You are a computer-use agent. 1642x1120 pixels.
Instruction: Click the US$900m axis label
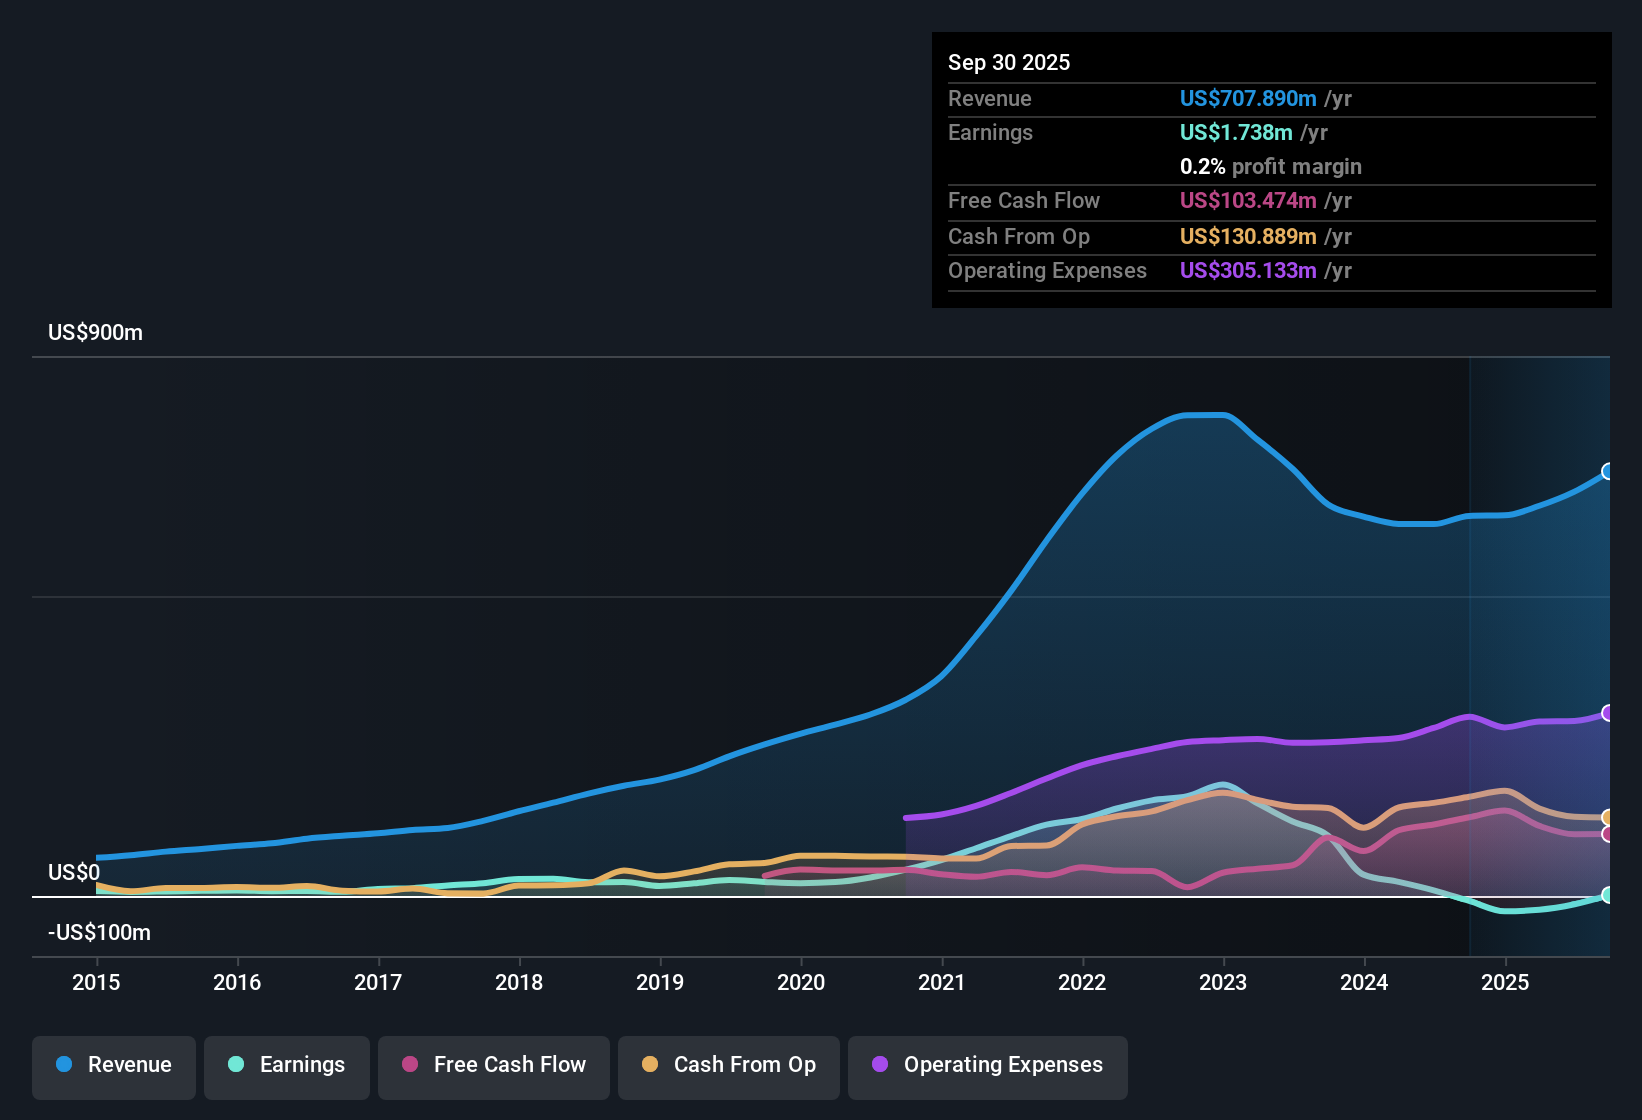point(95,332)
